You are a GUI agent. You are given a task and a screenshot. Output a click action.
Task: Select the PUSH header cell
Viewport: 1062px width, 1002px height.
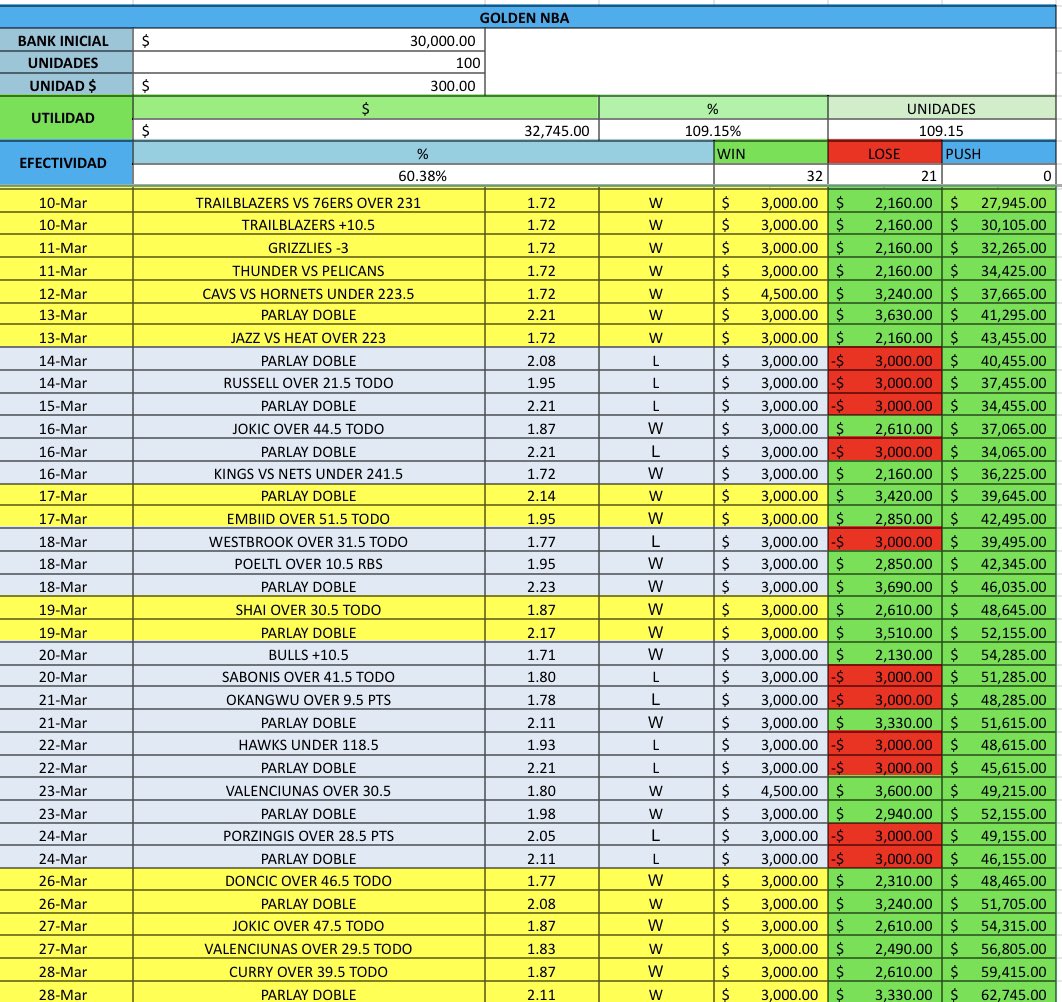click(x=998, y=153)
